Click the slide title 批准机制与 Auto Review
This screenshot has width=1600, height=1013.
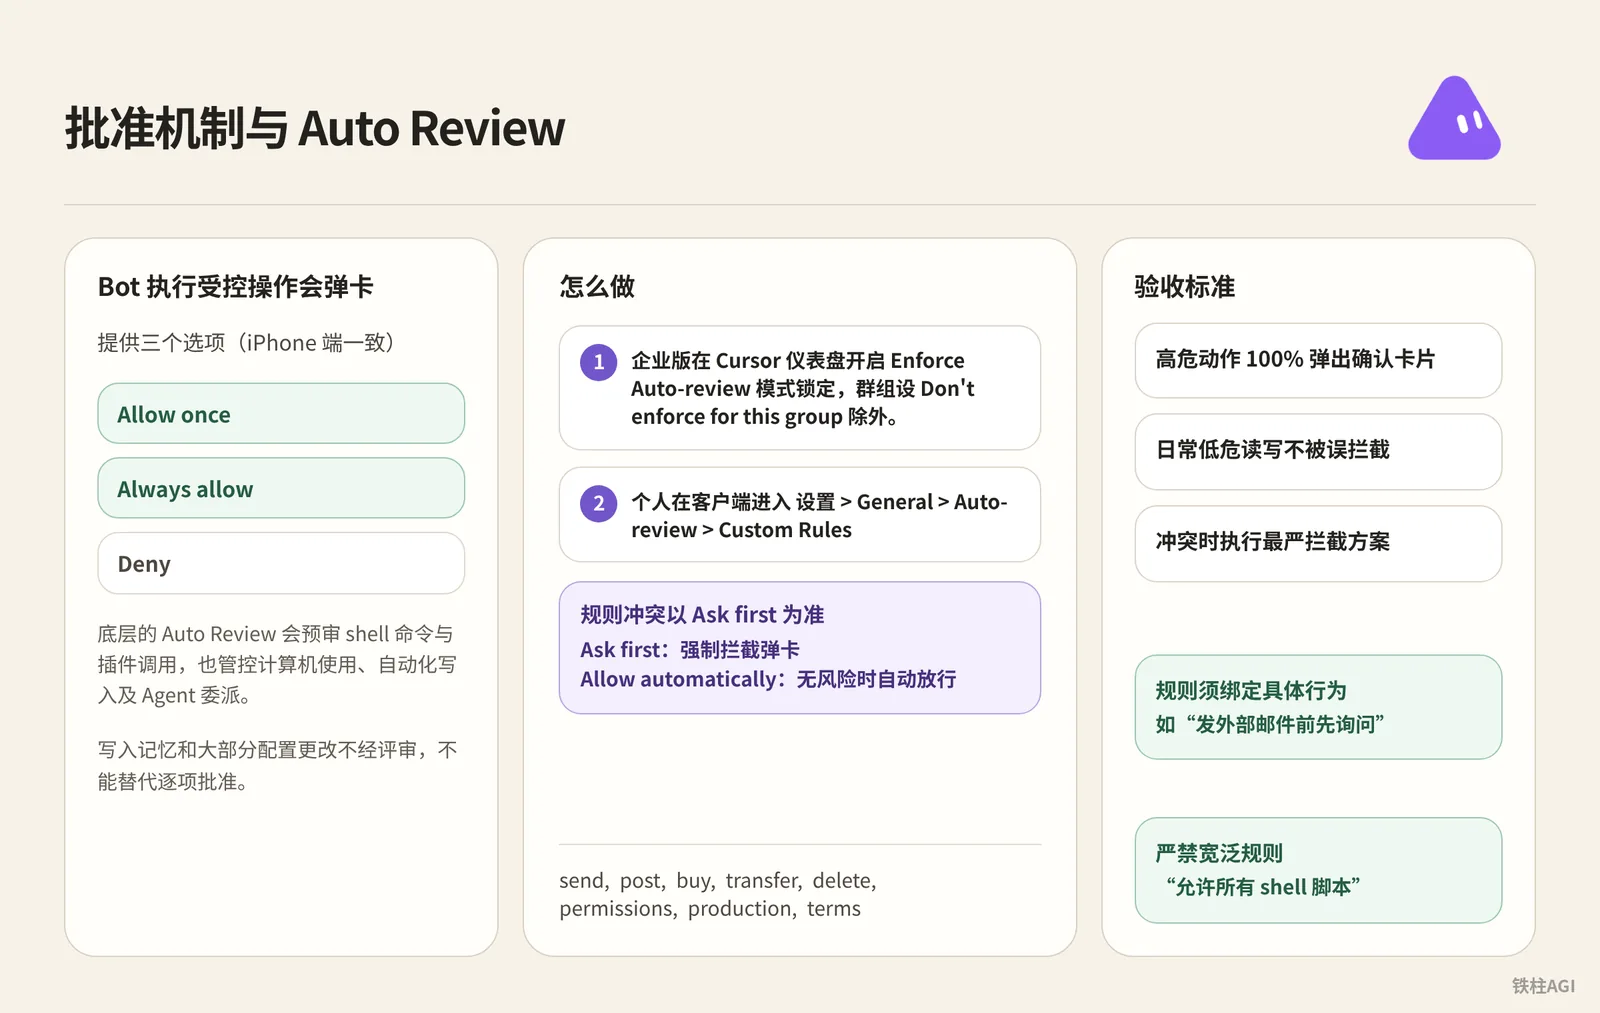(x=315, y=128)
